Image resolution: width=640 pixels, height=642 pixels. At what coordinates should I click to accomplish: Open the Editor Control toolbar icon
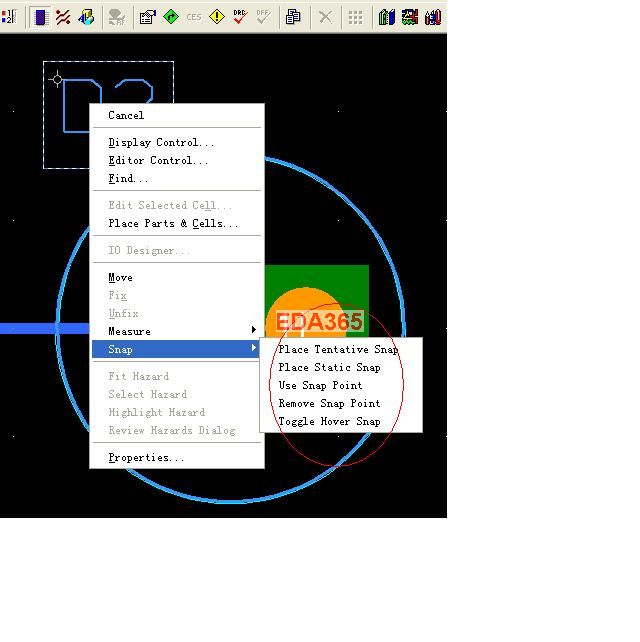[148, 17]
